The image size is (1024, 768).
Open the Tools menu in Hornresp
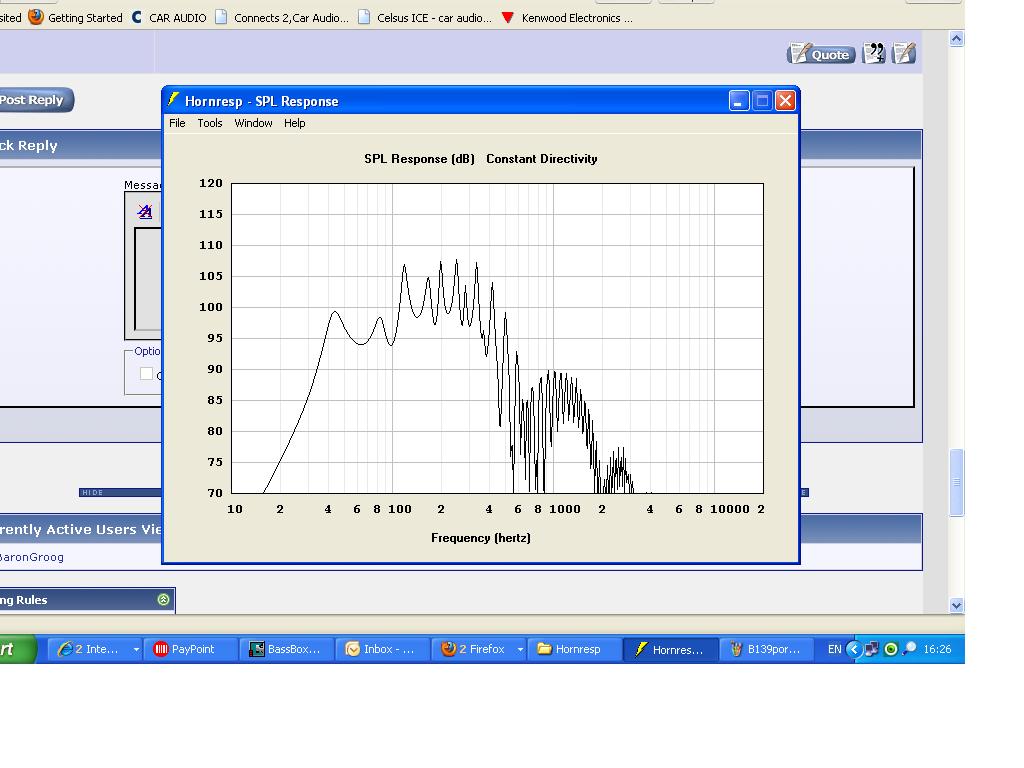tap(210, 123)
